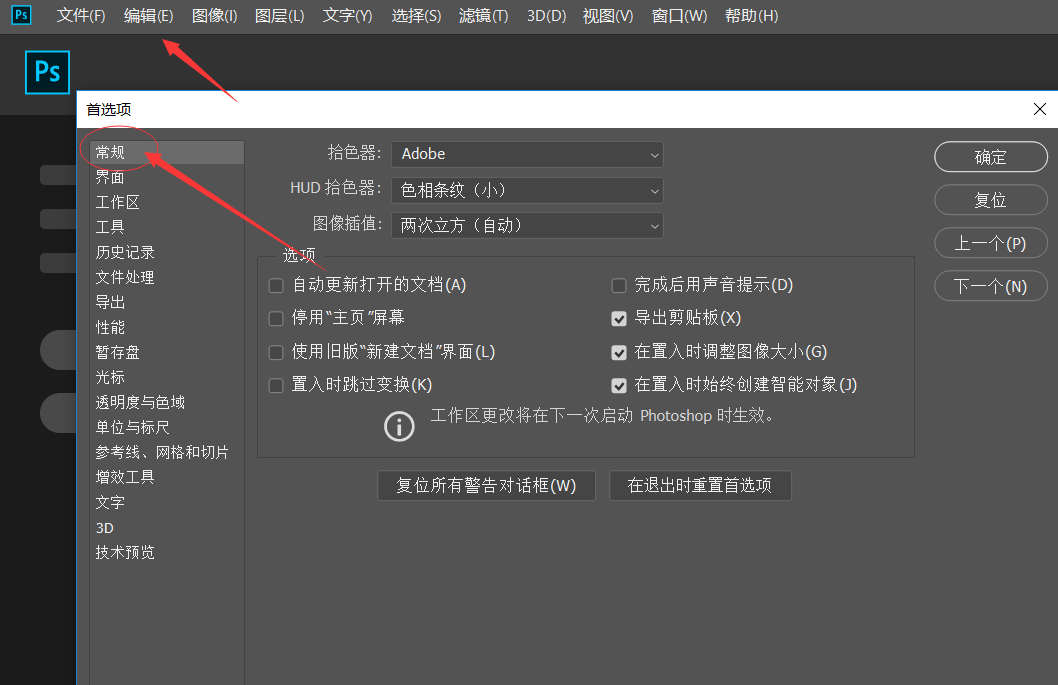Enable 使用旧版"新建文档"界面(L) checkbox
Viewport: 1058px width, 685px height.
click(276, 352)
